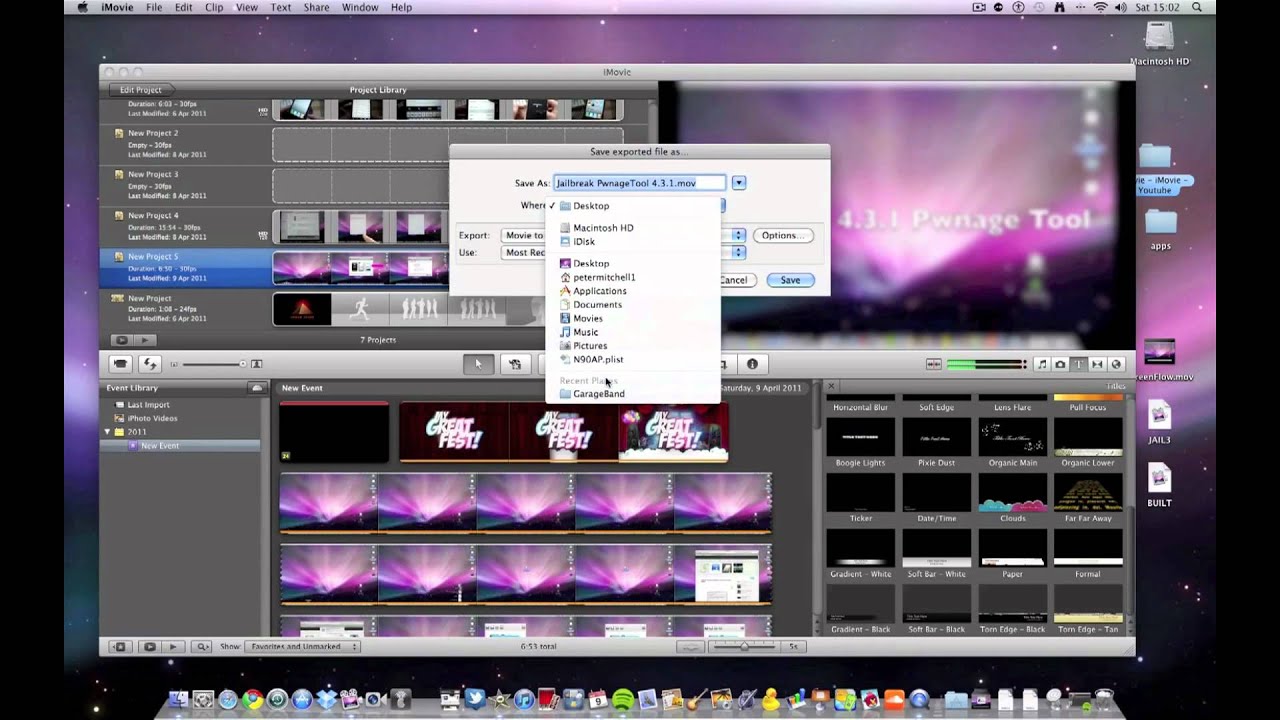Open Safari from the Dock
The image size is (1280, 720).
click(x=227, y=700)
